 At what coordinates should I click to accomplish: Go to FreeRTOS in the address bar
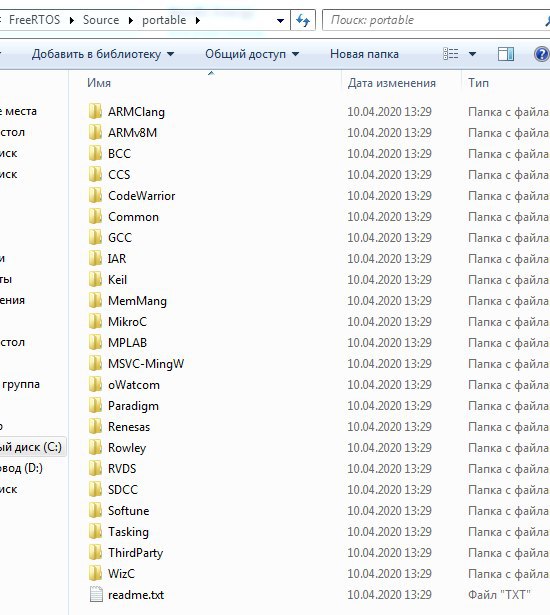point(35,20)
